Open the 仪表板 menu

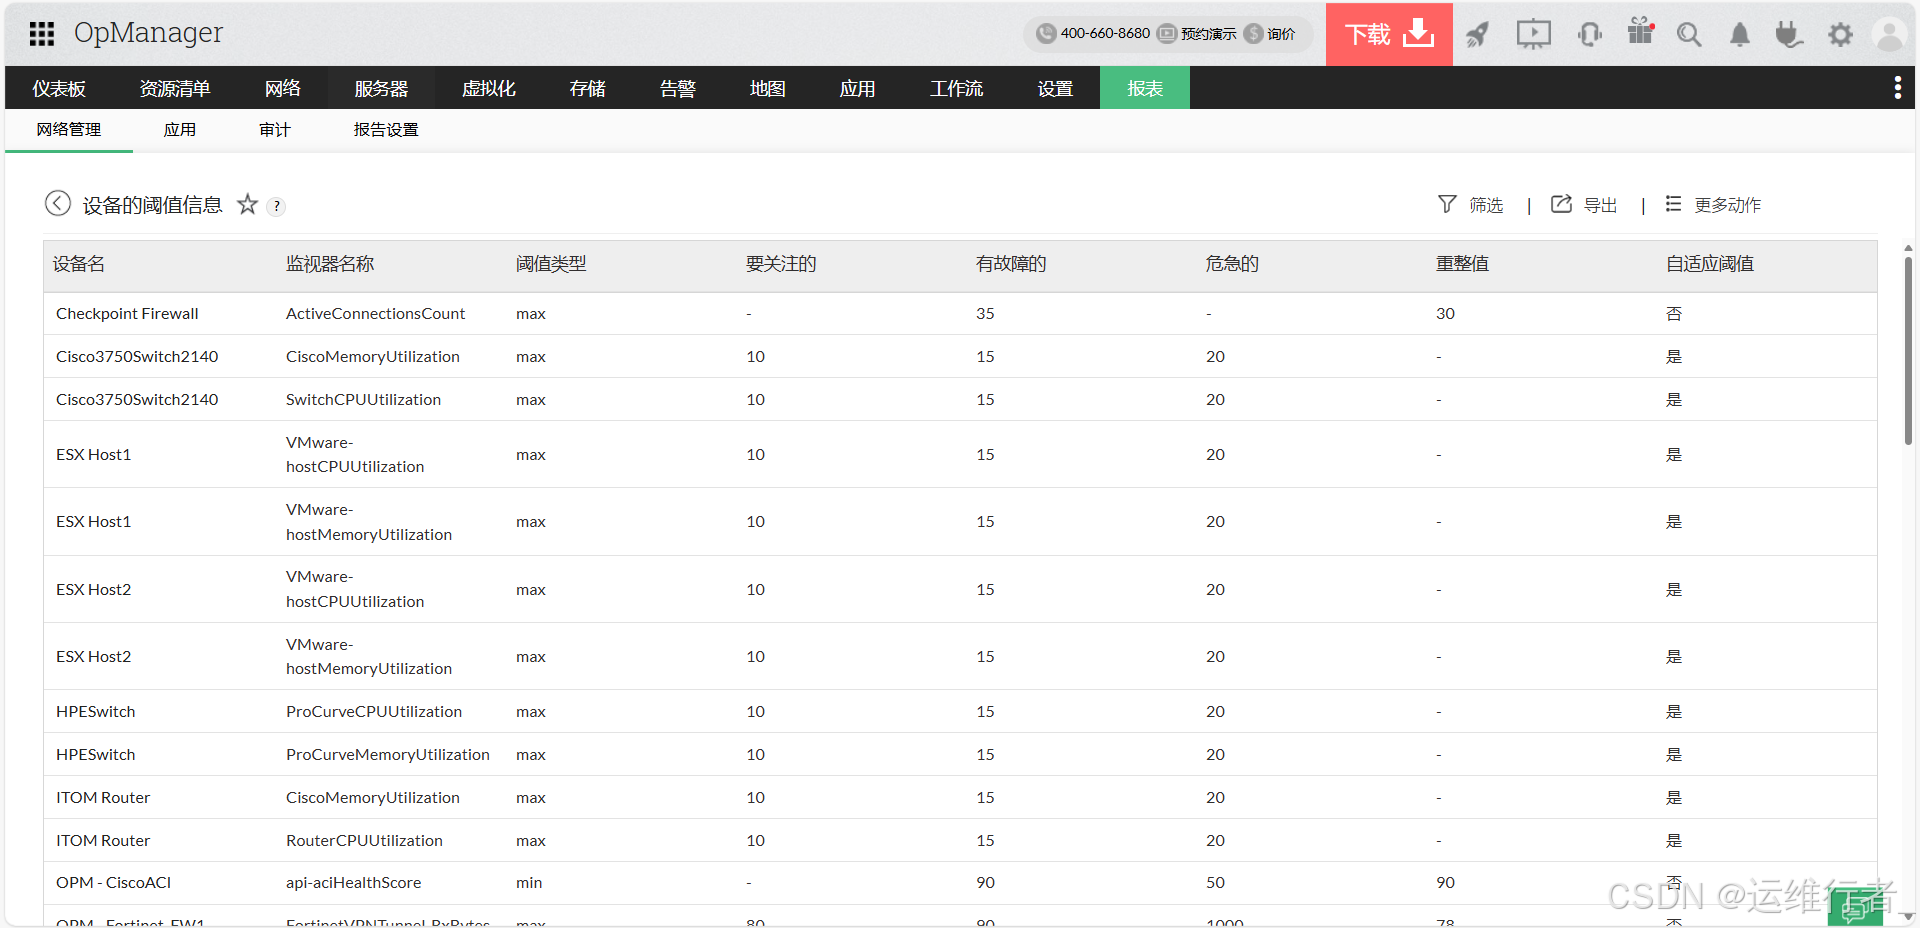[59, 88]
